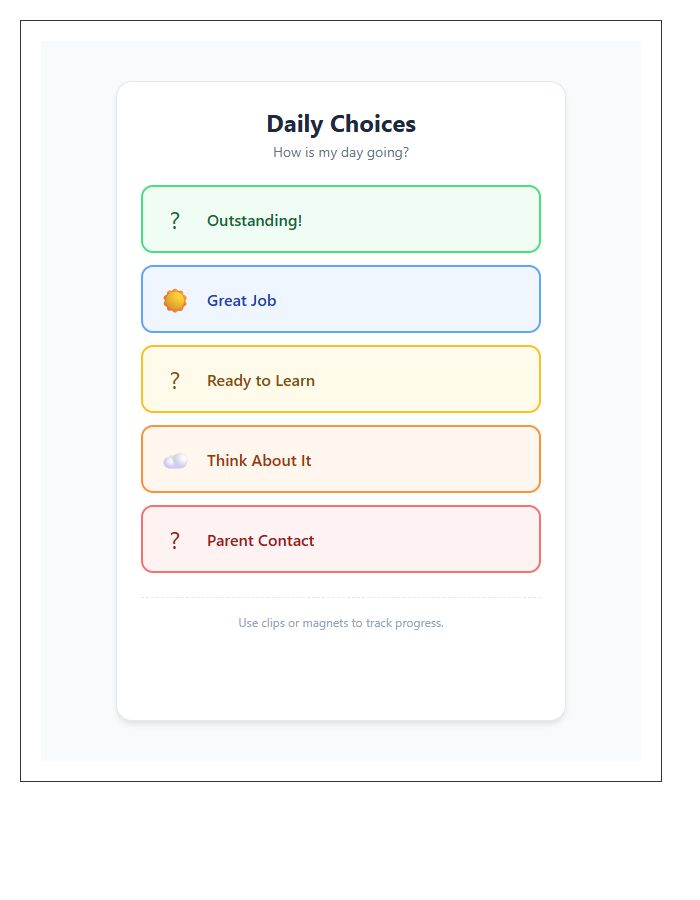Click the dashed divider above the footer

click(341, 598)
